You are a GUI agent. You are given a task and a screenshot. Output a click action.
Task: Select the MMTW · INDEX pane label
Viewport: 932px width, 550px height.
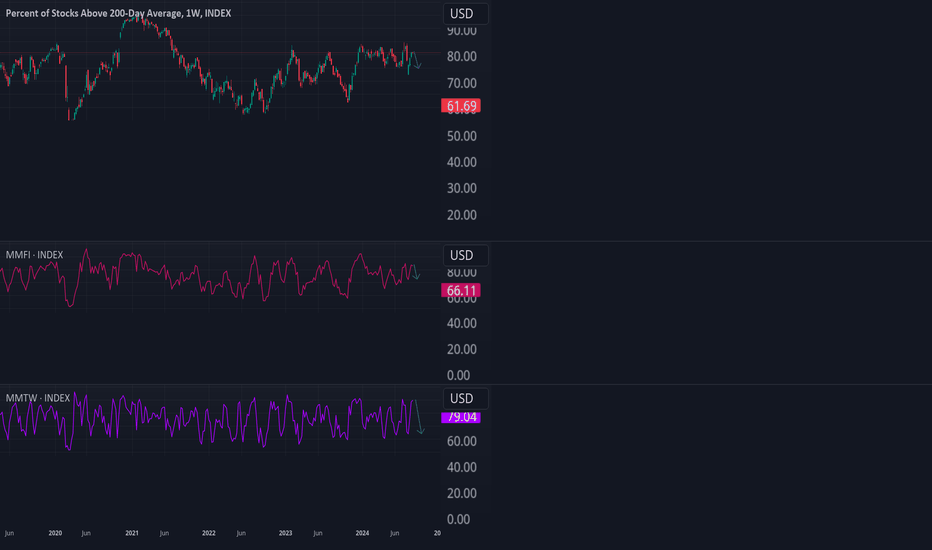(38, 398)
